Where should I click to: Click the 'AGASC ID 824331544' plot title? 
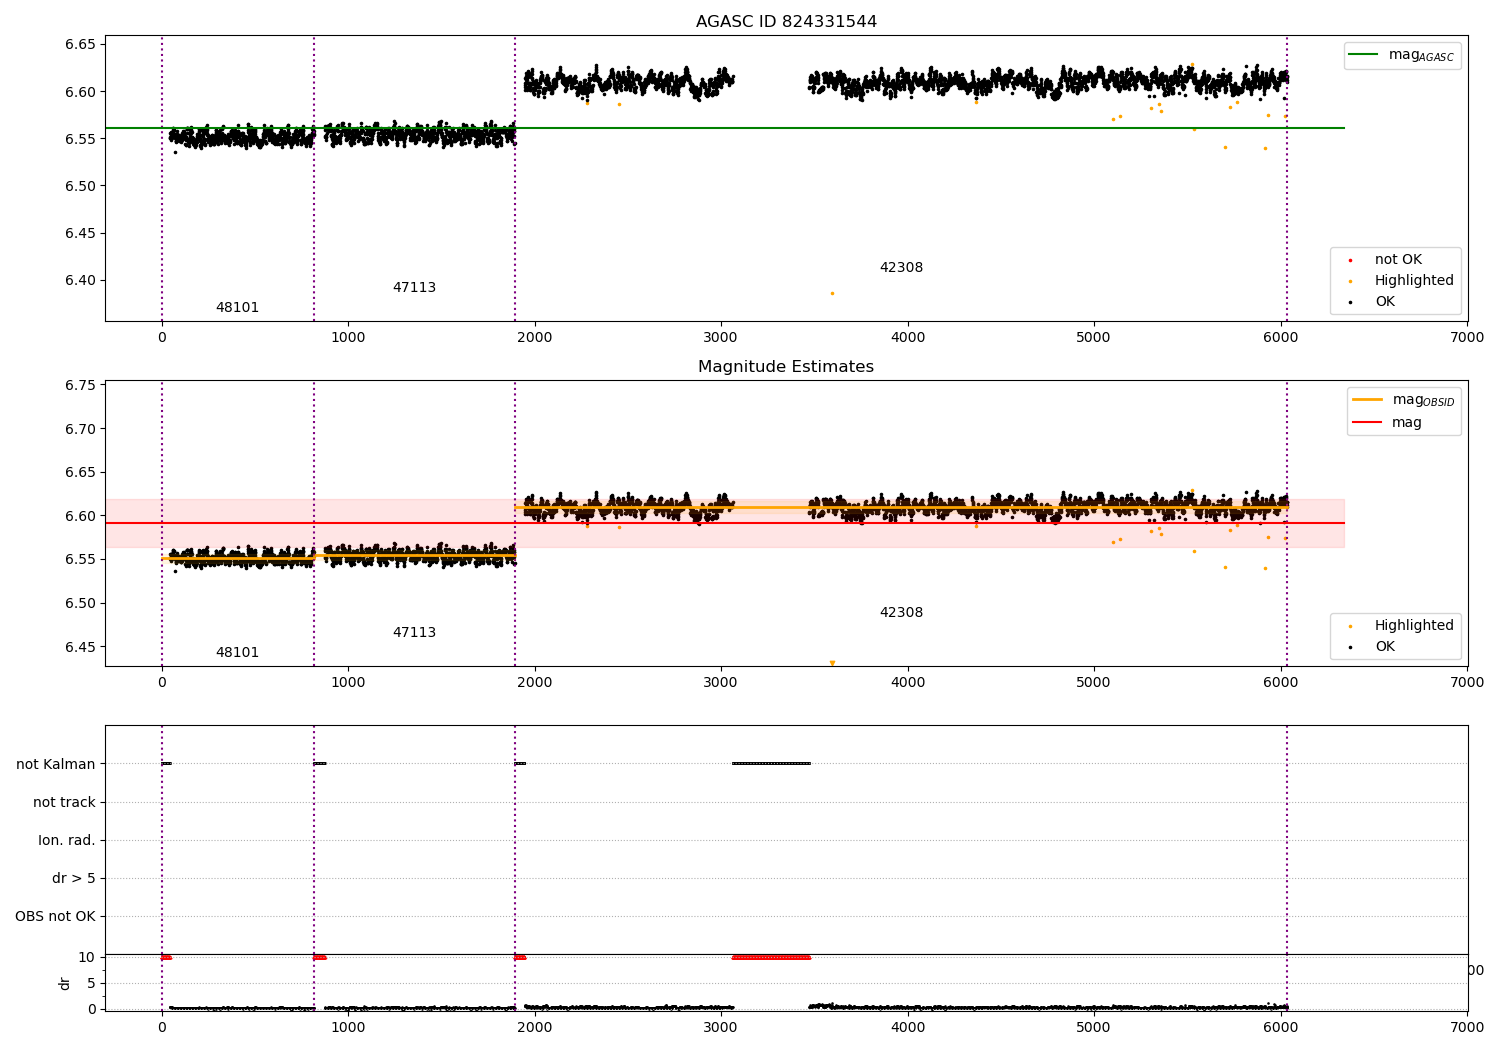tap(786, 22)
